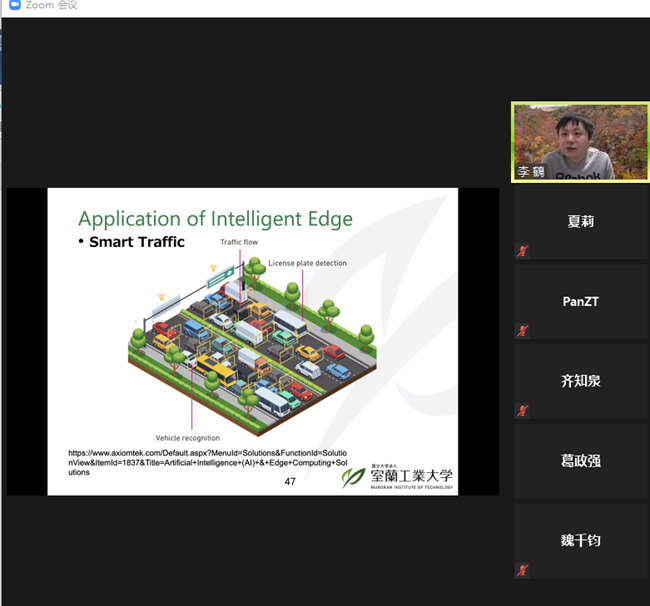
Task: Select participant tile PanZT
Action: pos(580,302)
